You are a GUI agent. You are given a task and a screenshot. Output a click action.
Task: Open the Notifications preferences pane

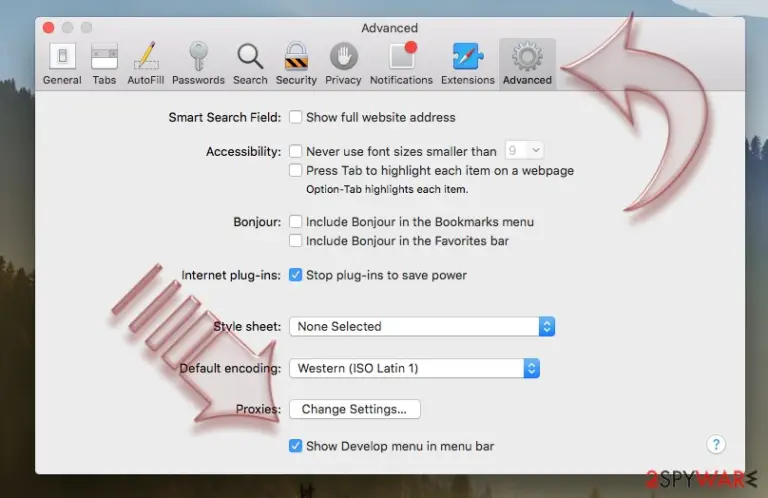pyautogui.click(x=401, y=64)
